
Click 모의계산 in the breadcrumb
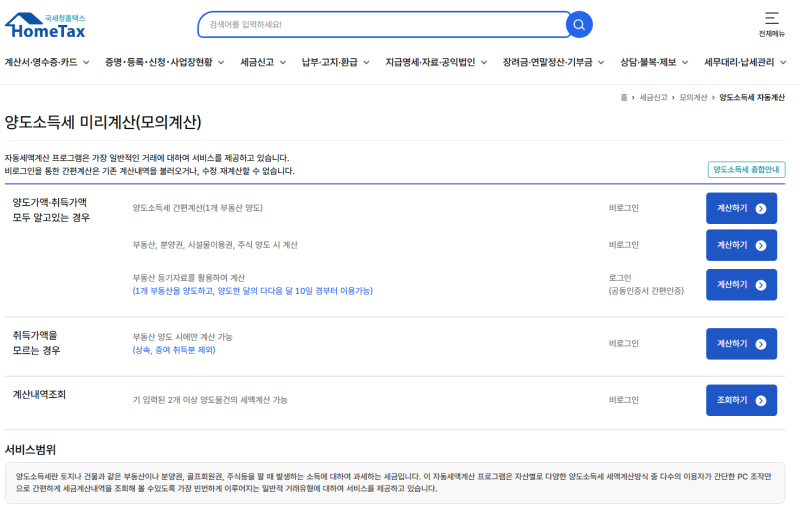(x=693, y=97)
